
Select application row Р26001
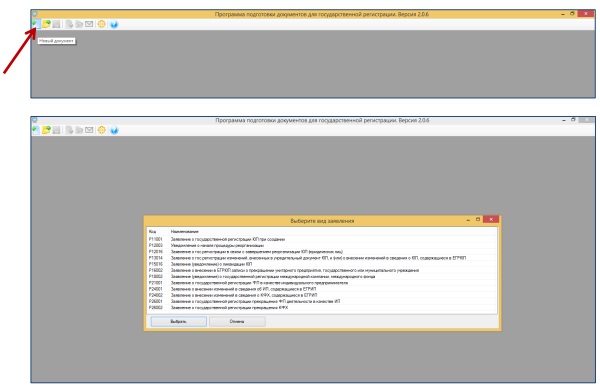pyautogui.click(x=322, y=301)
